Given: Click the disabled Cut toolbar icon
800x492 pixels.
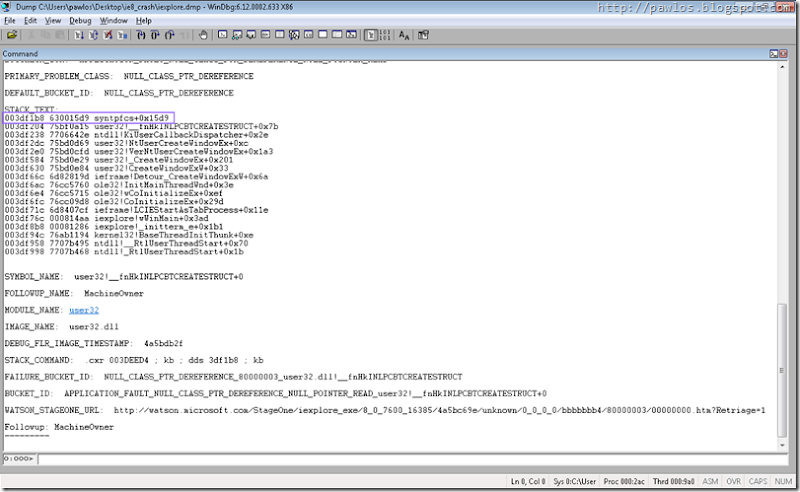Looking at the screenshot, I should coord(32,35).
